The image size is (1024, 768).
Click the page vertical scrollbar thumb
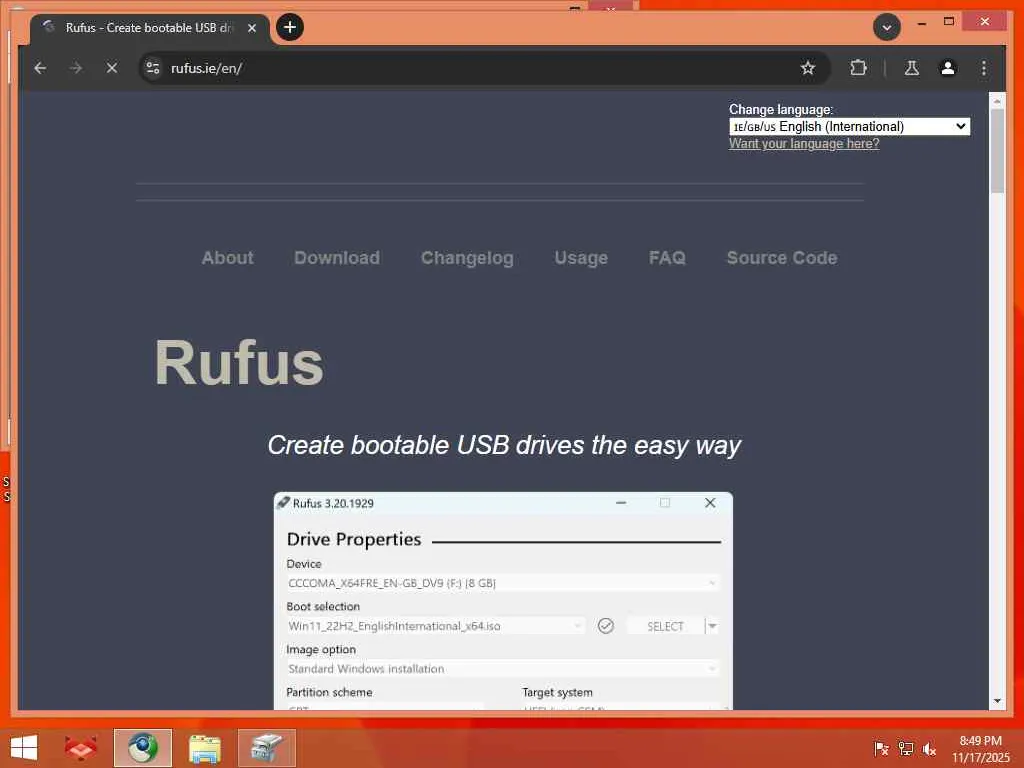(x=997, y=152)
